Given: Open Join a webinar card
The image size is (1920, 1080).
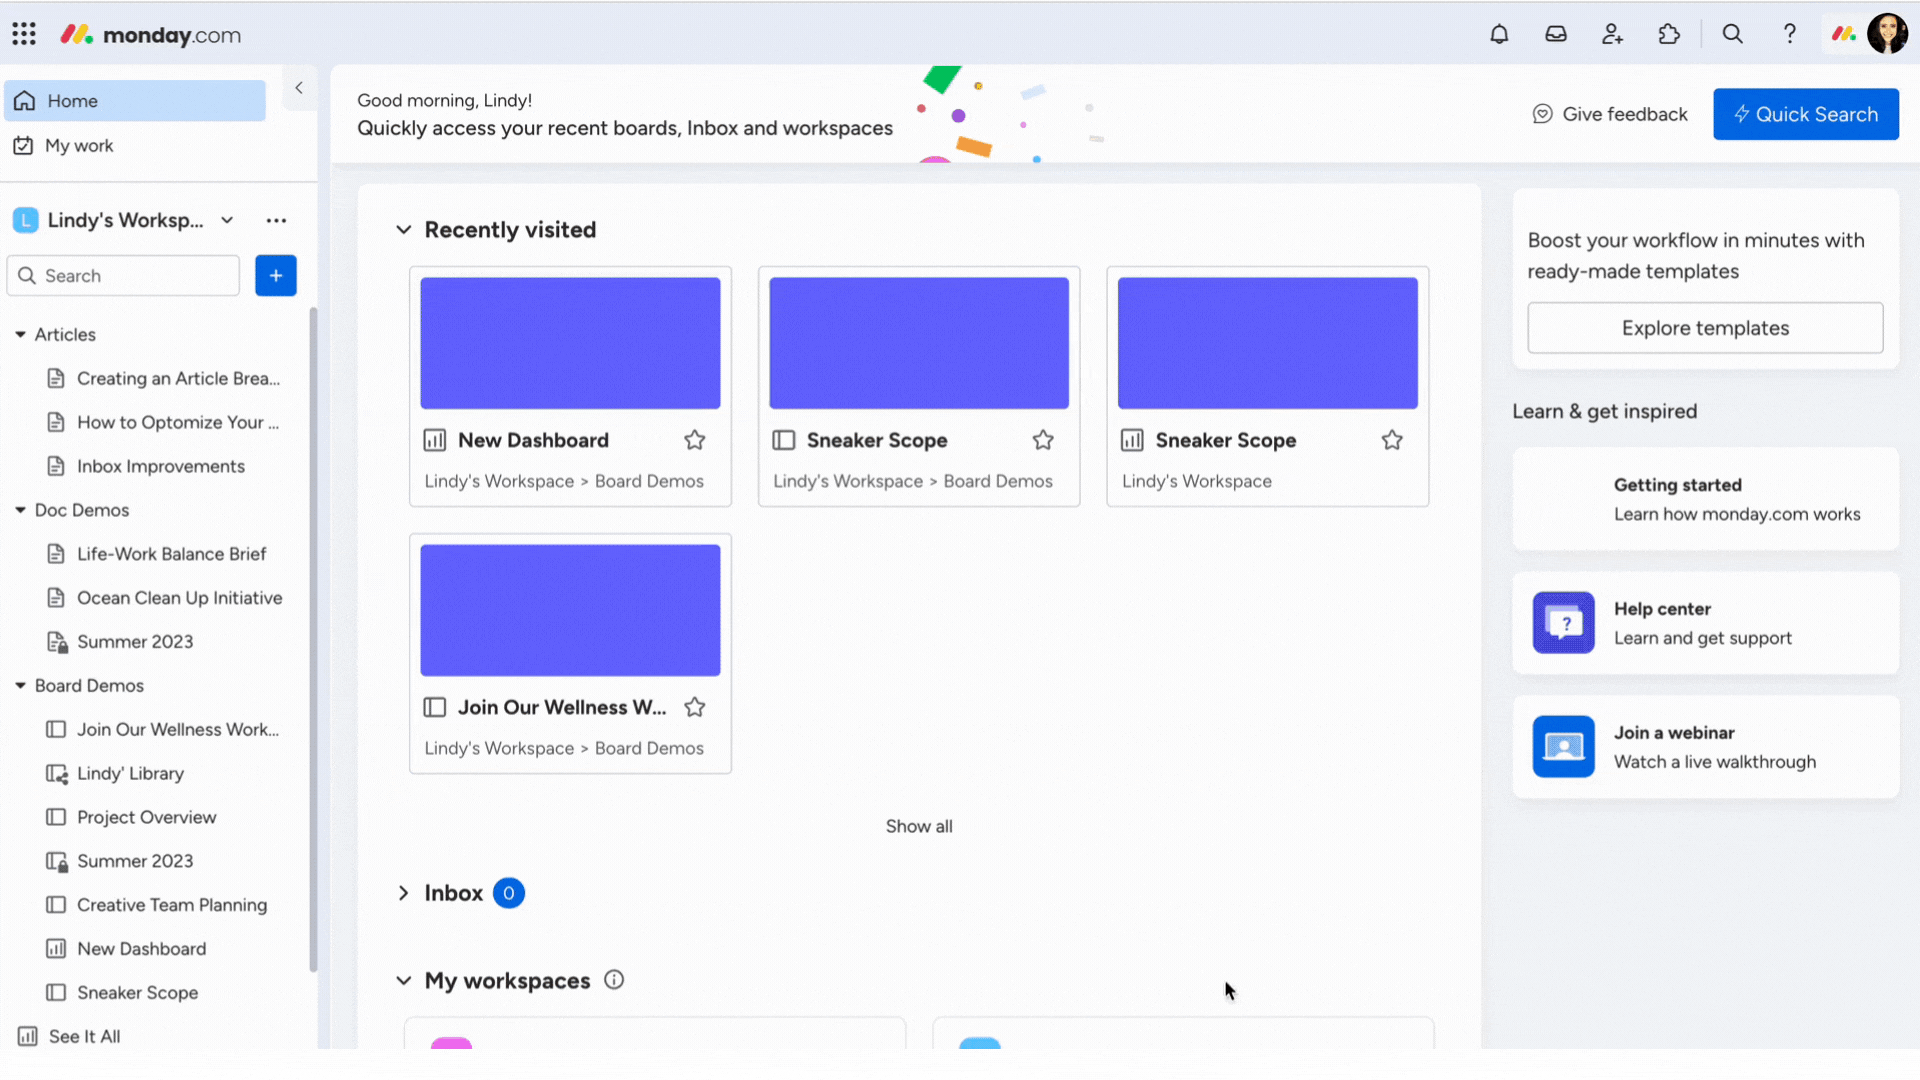Looking at the screenshot, I should [x=1705, y=747].
